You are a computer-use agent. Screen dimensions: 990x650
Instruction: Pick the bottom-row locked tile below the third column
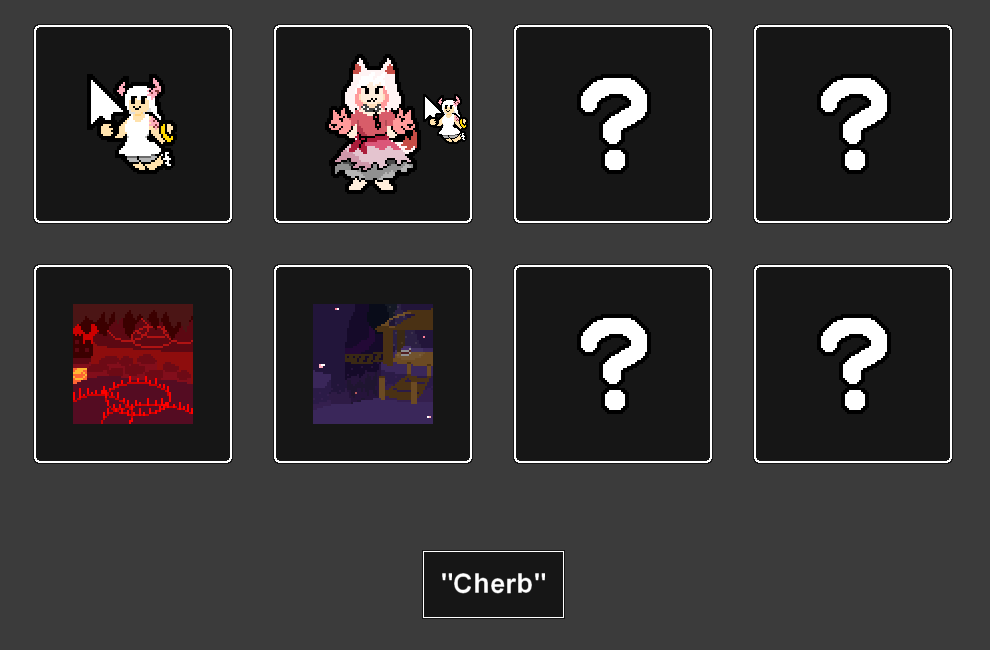(x=612, y=364)
